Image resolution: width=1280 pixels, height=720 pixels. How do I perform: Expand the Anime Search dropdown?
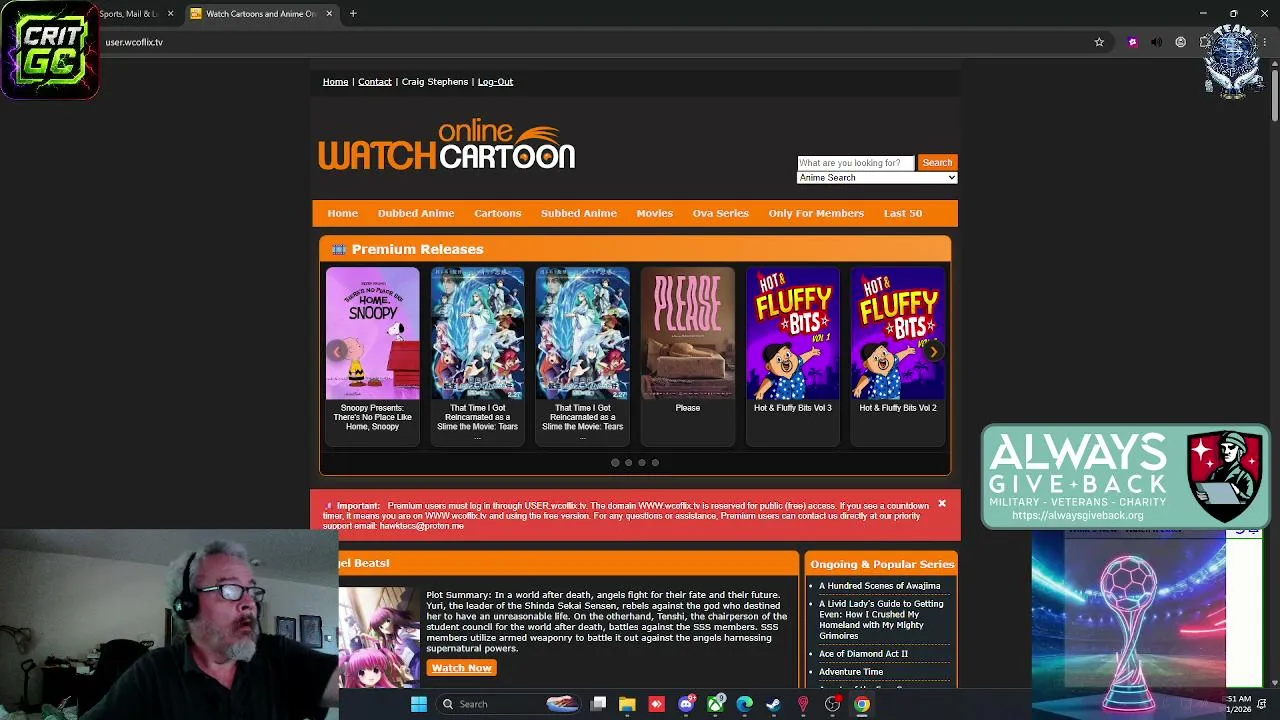(x=877, y=178)
